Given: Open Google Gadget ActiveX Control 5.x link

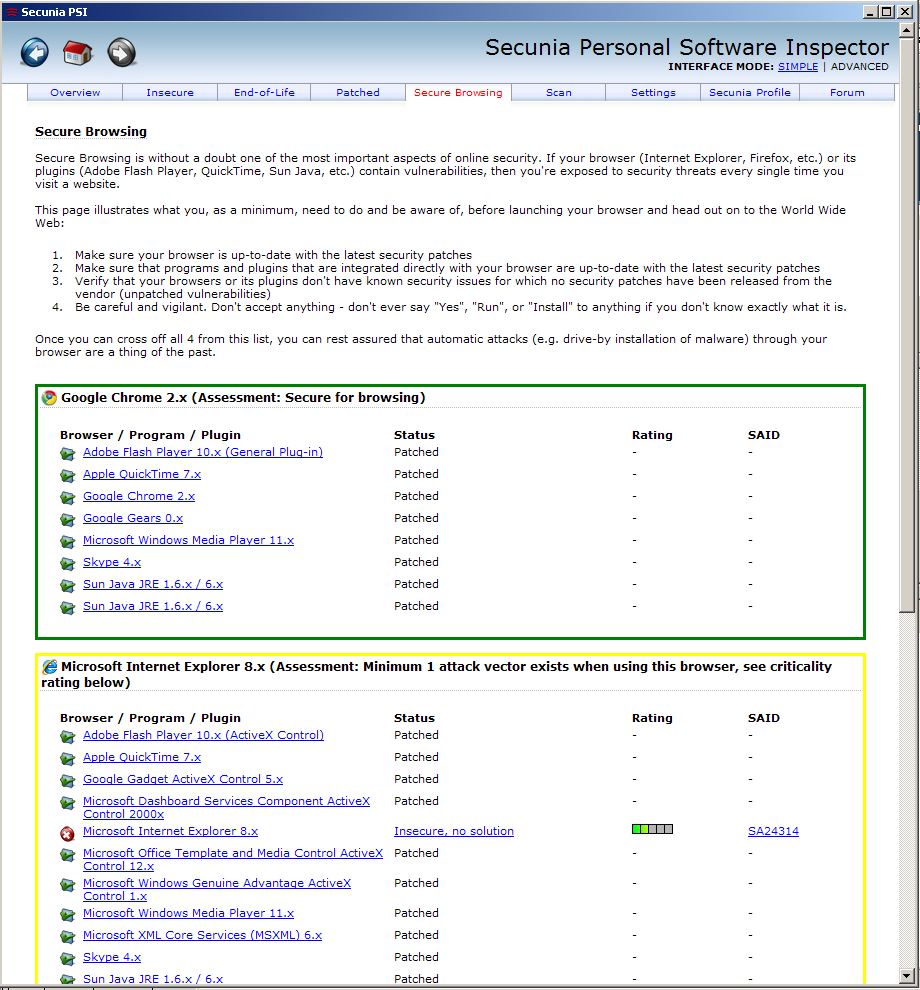Looking at the screenshot, I should click(x=183, y=779).
